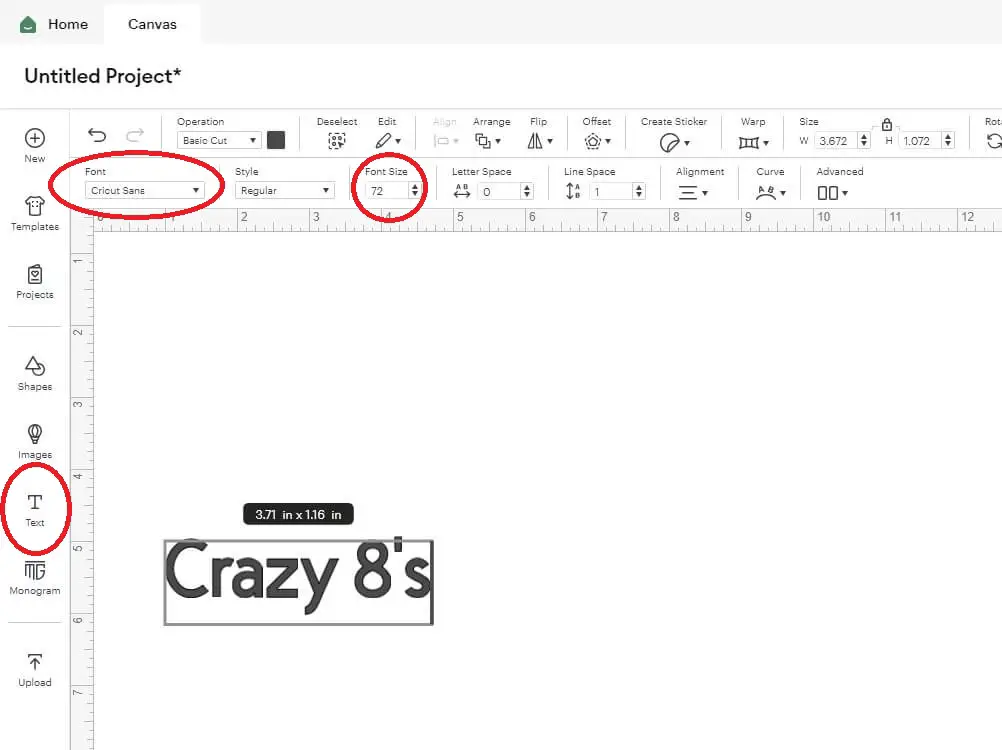Click the Letter Space icon
The image size is (1002, 750).
coord(461,191)
